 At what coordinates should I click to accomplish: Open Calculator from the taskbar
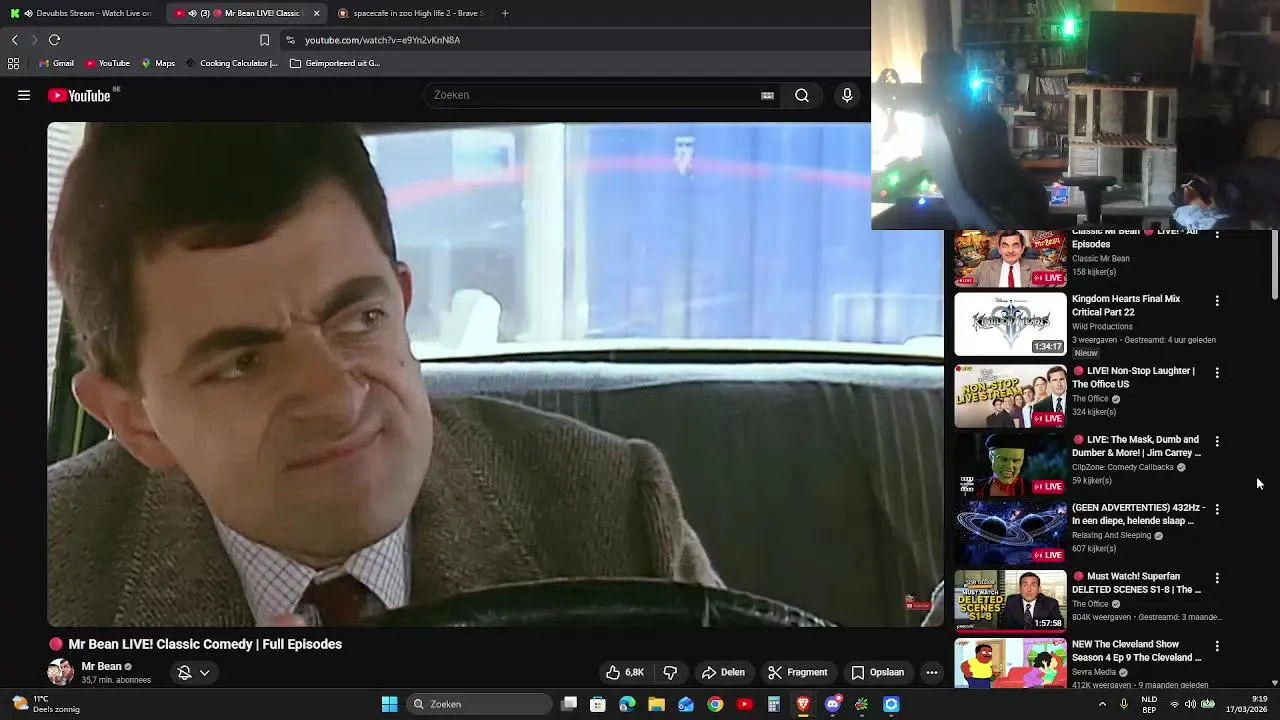[773, 704]
